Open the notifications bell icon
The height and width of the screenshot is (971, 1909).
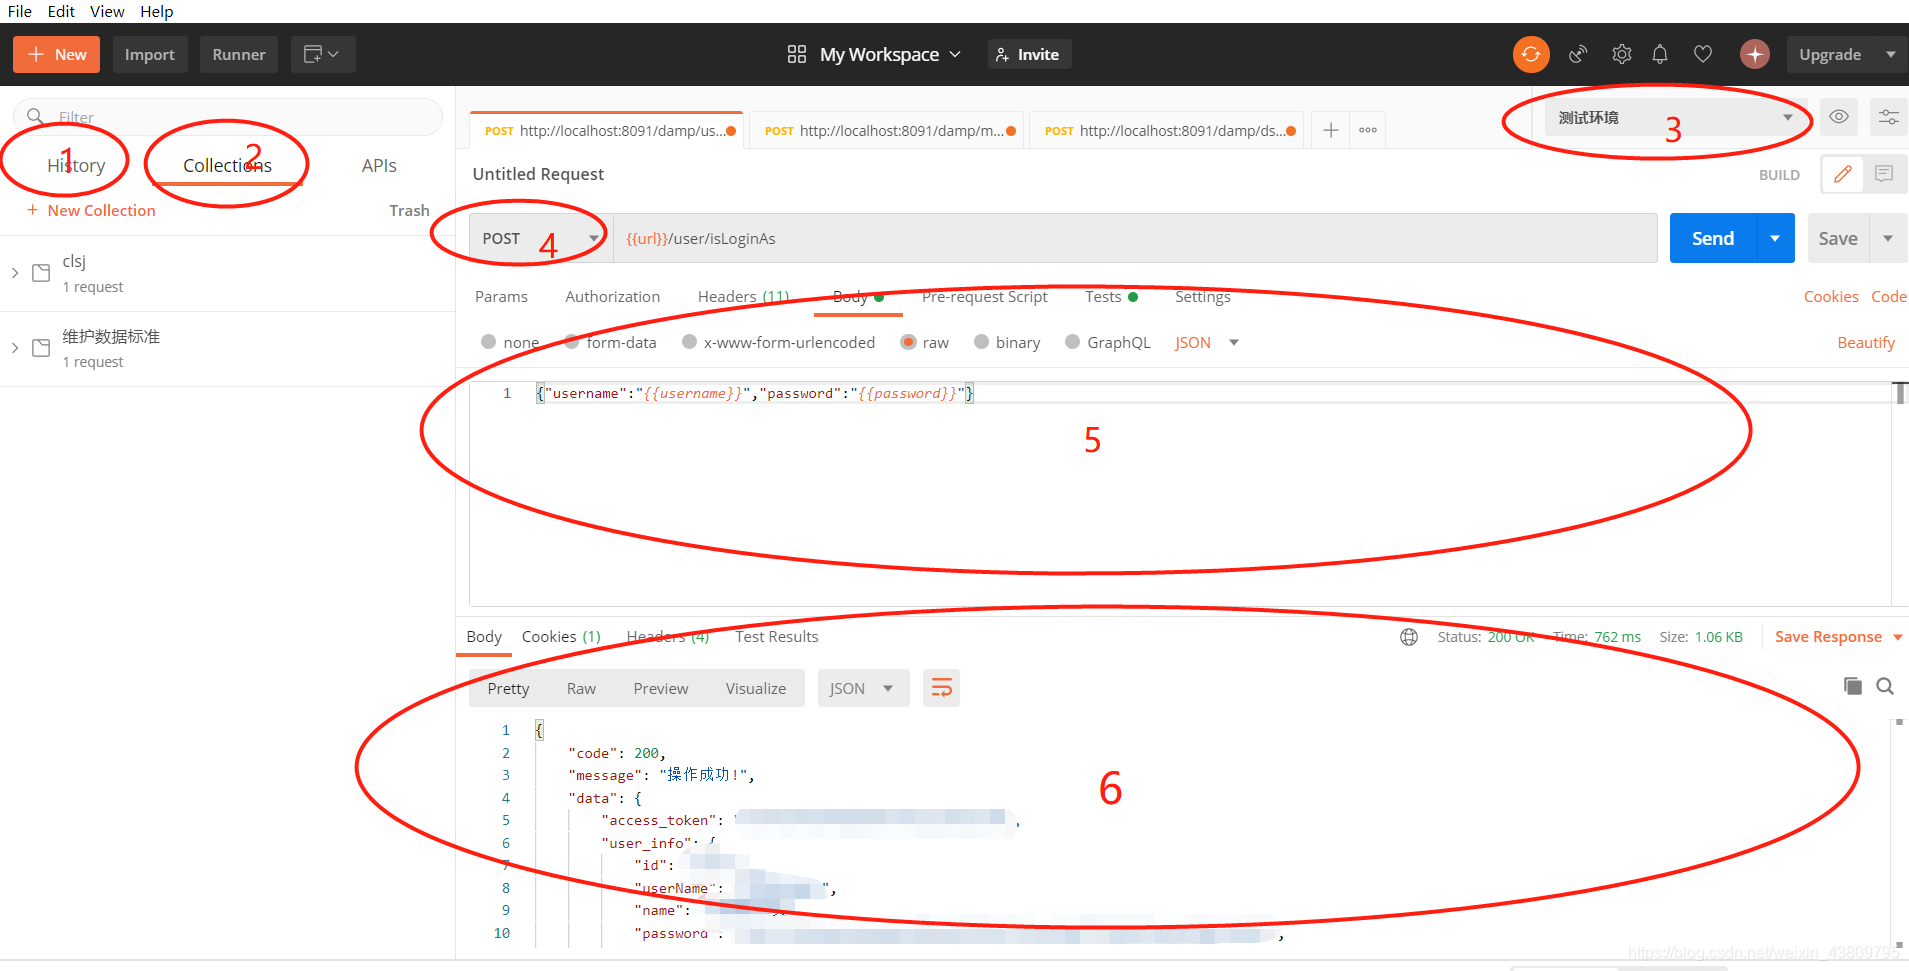point(1660,54)
